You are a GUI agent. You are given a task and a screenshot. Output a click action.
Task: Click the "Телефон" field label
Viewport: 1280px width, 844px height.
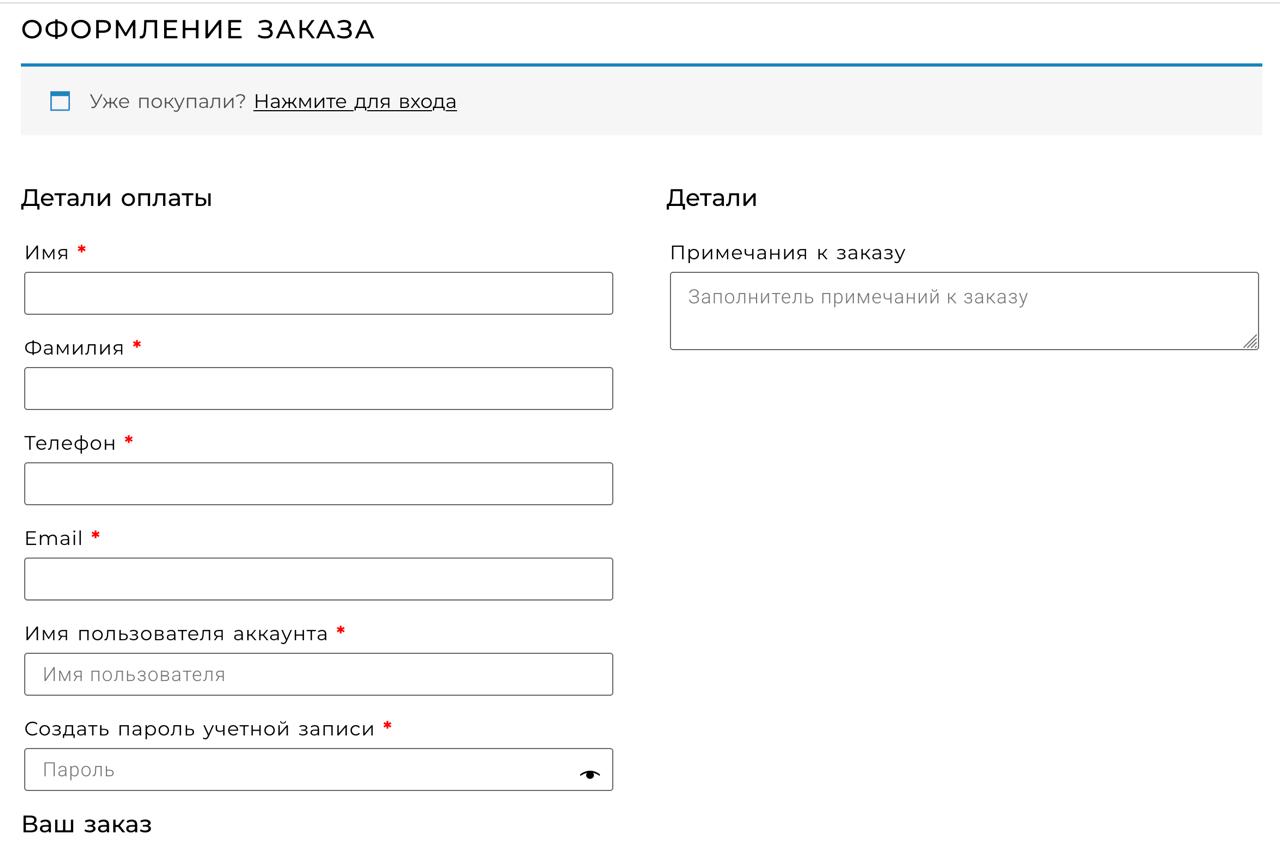click(70, 443)
